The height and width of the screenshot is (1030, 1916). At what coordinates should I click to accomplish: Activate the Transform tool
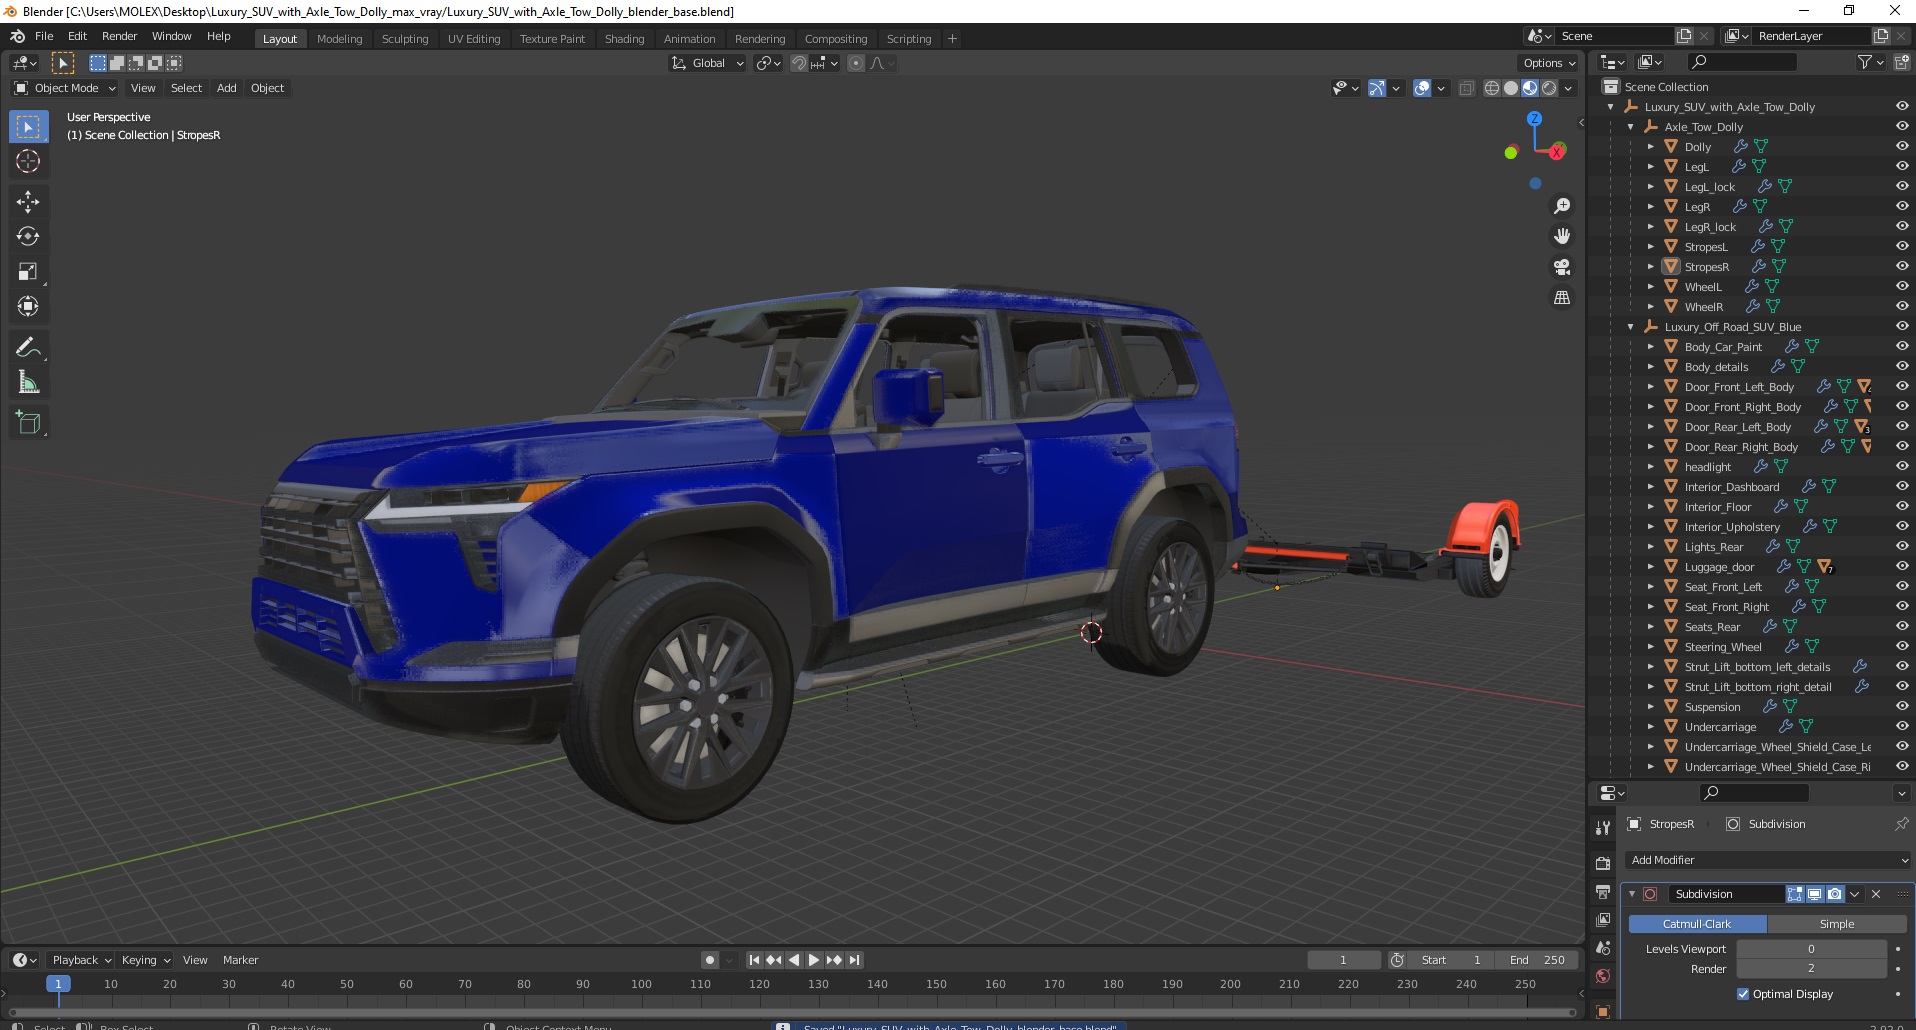click(x=28, y=307)
